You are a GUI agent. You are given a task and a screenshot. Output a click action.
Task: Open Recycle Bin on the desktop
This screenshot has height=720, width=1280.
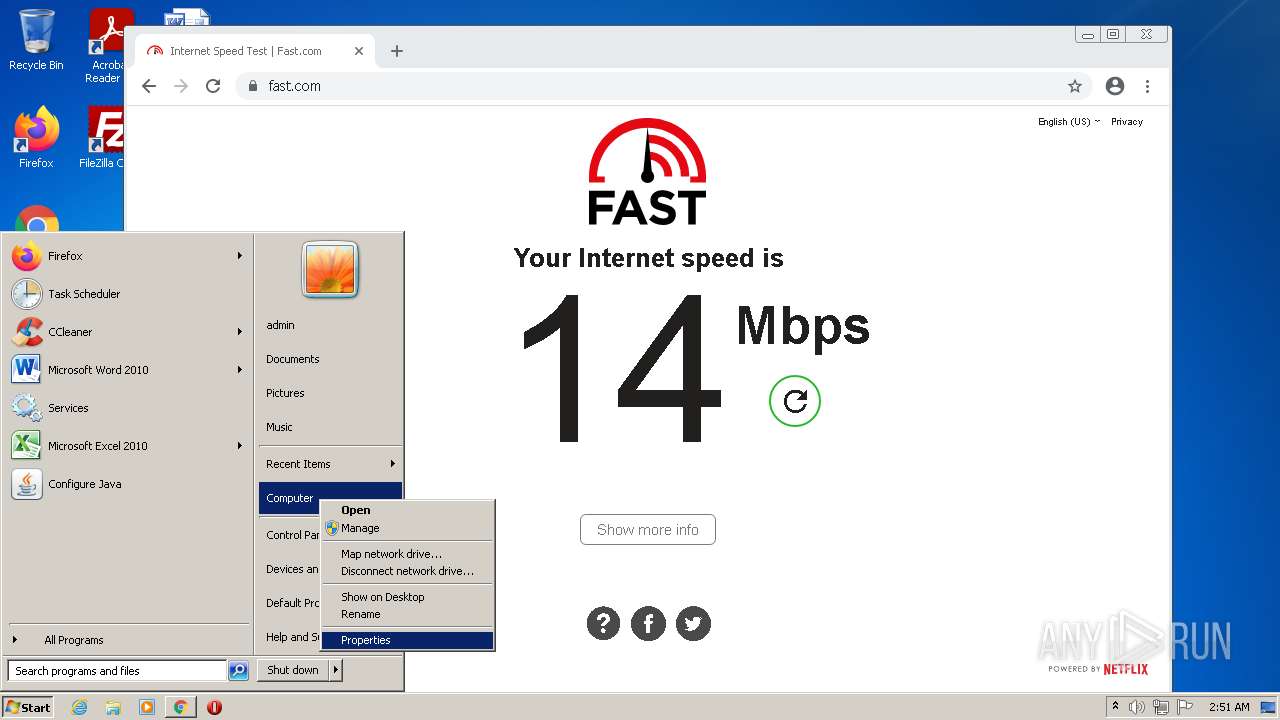[x=36, y=40]
